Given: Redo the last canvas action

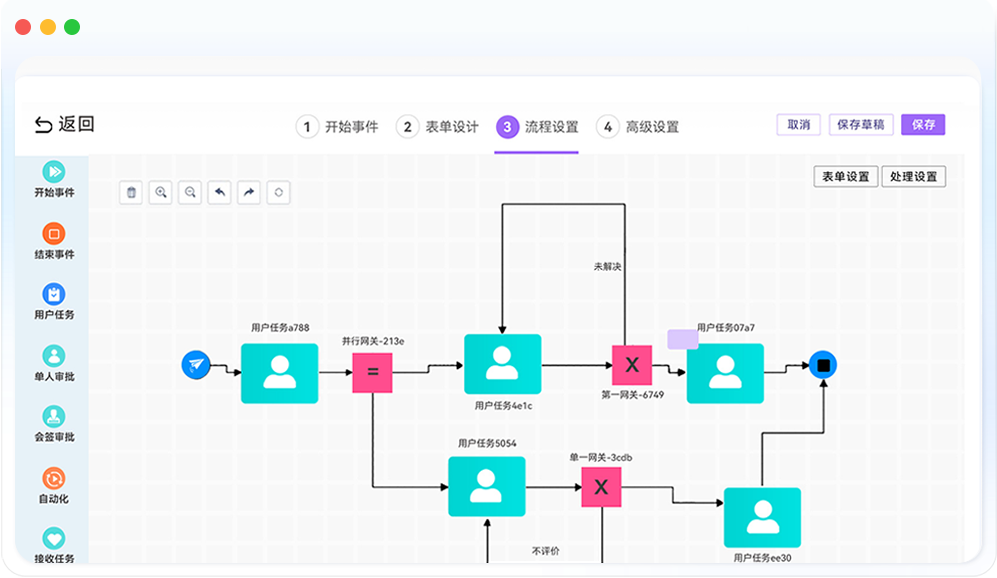Looking at the screenshot, I should [249, 192].
